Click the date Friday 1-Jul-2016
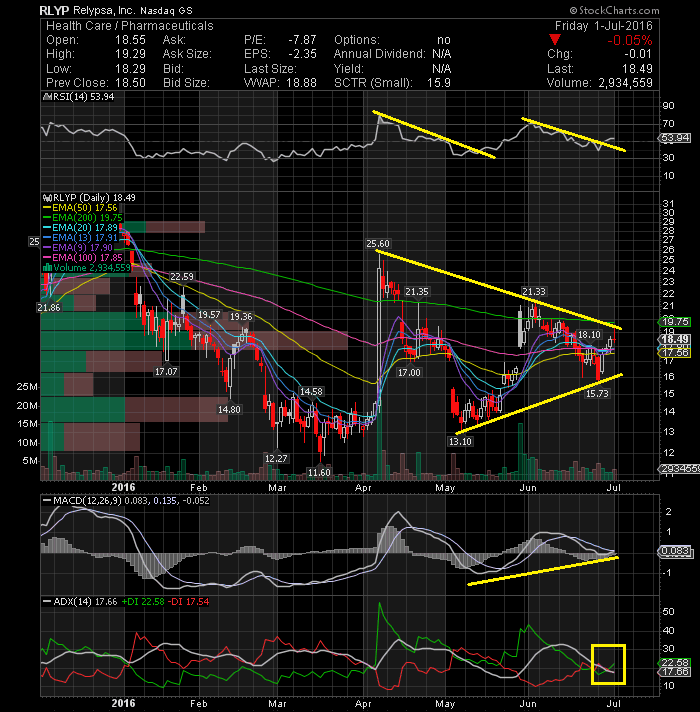 603,25
